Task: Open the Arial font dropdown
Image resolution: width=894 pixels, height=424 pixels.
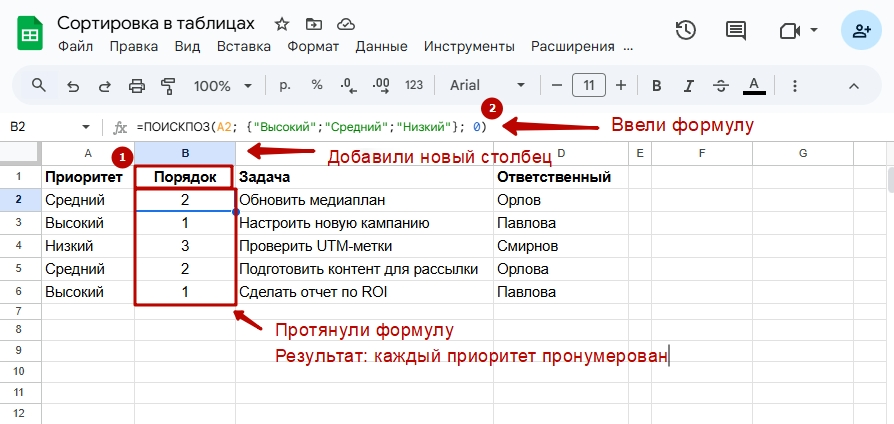Action: (x=487, y=86)
